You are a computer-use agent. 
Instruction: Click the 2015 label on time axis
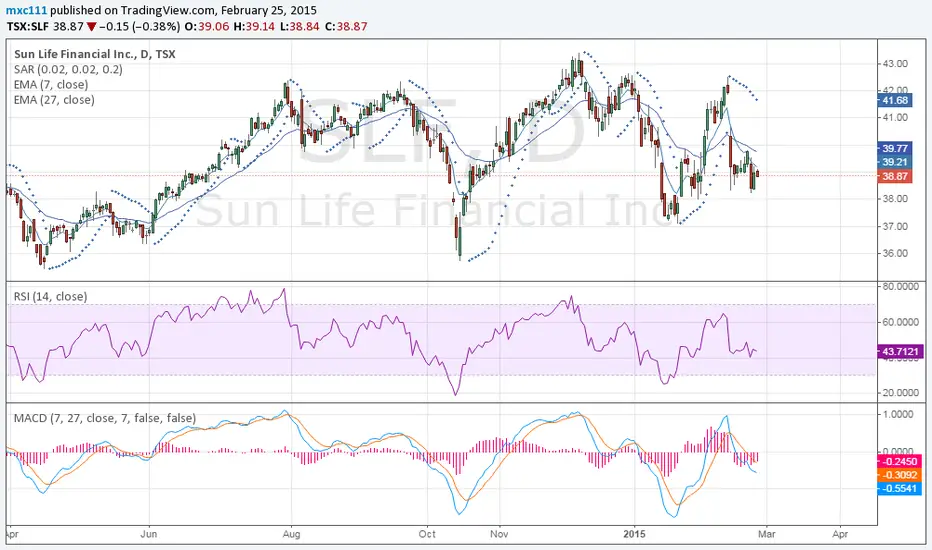(x=634, y=534)
